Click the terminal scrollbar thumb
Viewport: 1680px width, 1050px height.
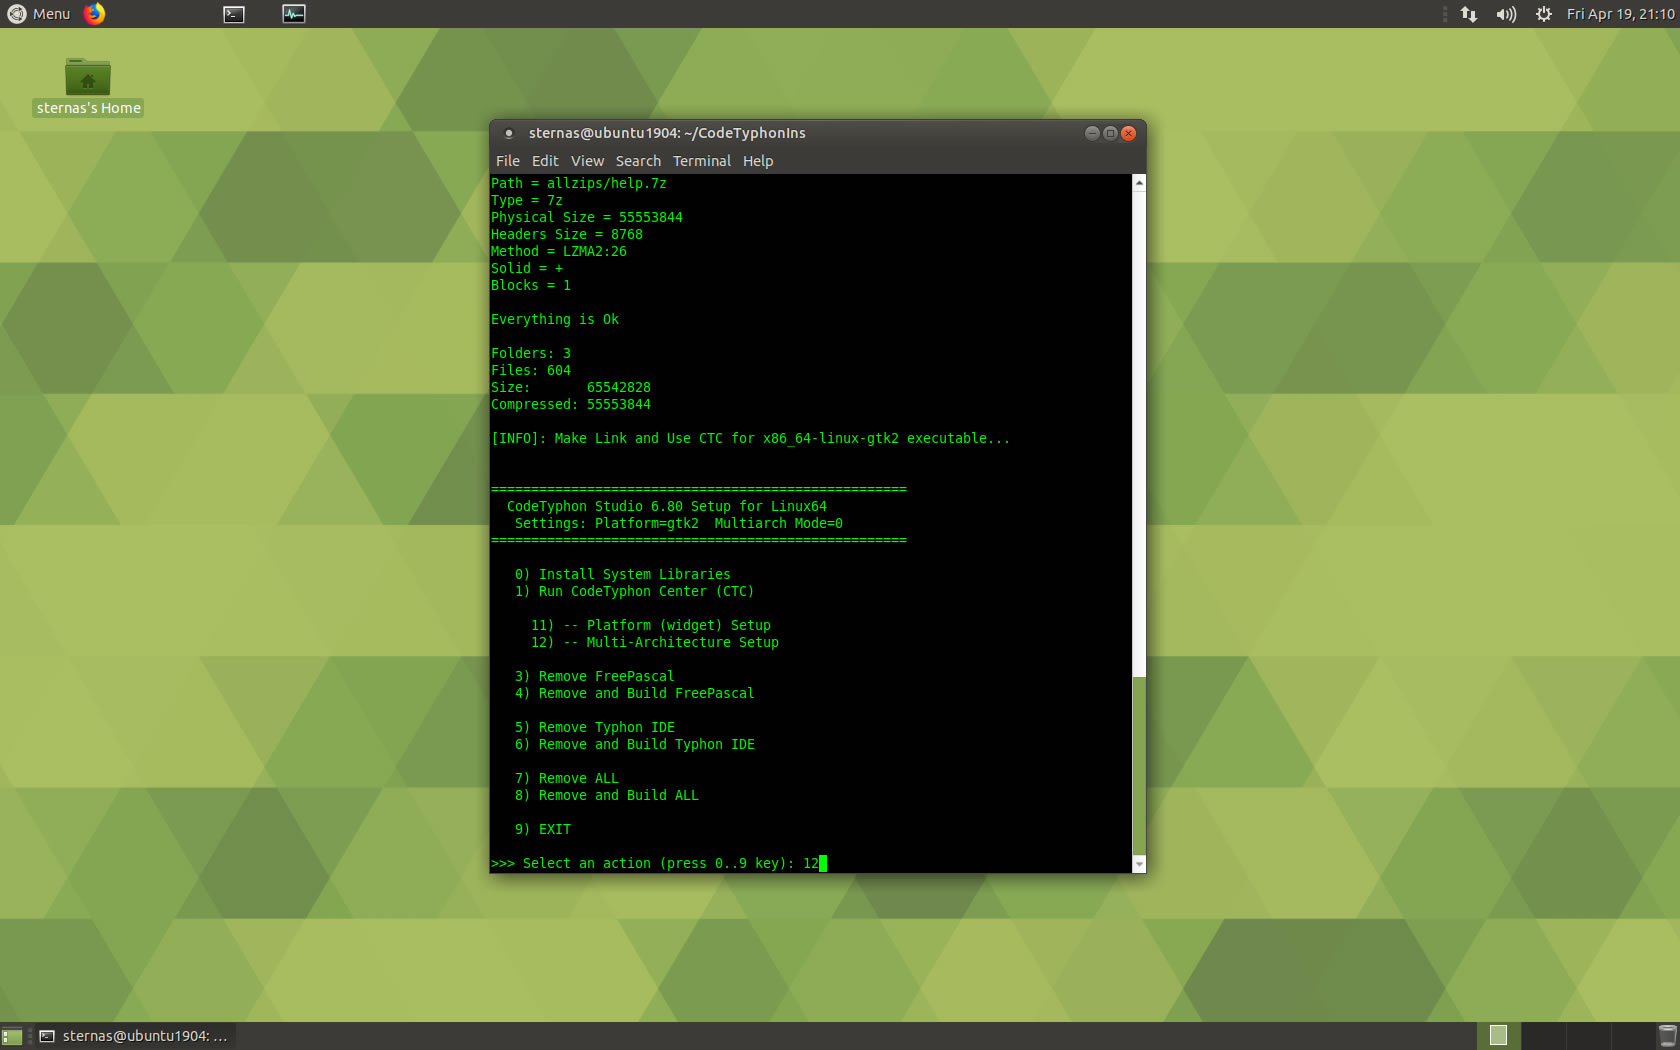(x=1139, y=765)
